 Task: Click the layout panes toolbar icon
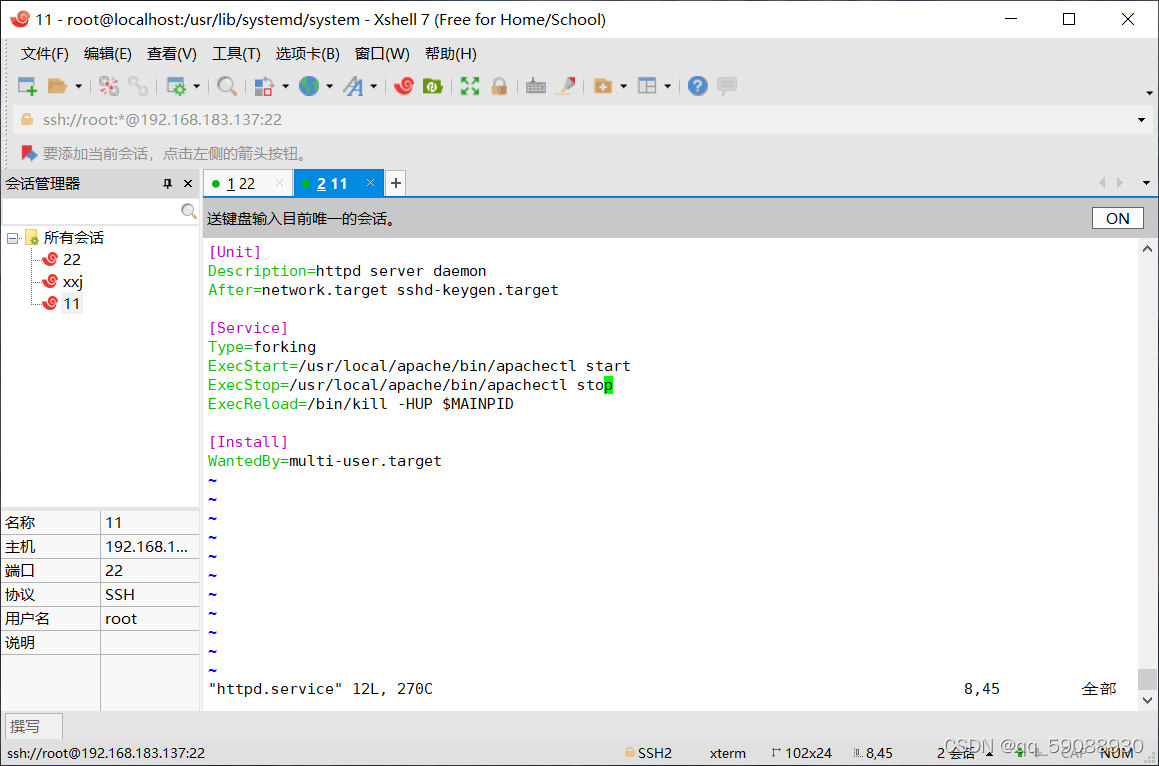click(647, 87)
